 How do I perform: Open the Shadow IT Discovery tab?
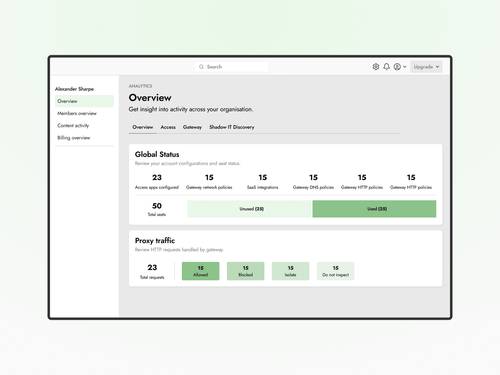pyautogui.click(x=232, y=127)
